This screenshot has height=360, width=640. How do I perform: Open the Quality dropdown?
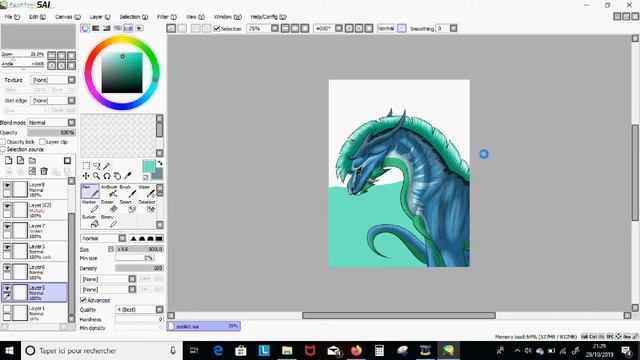(139, 309)
